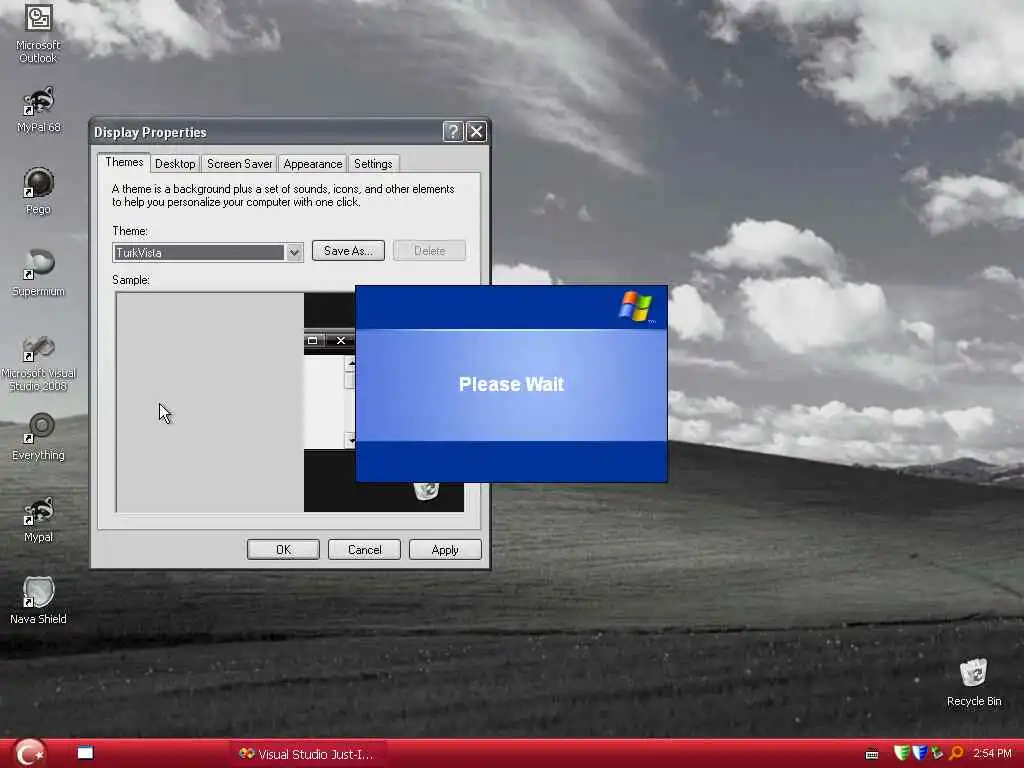Select the Supermium desktop shortcut

[x=38, y=273]
